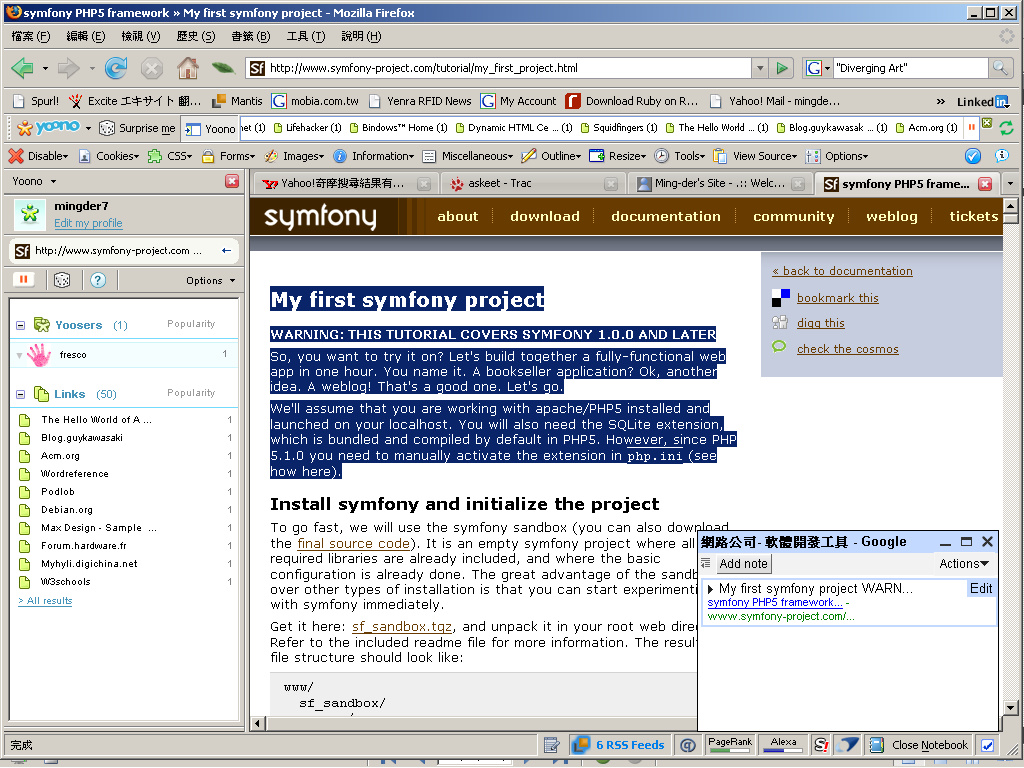Open the address bar history dropdown
Viewport: 1024px width, 768px height.
[x=760, y=68]
